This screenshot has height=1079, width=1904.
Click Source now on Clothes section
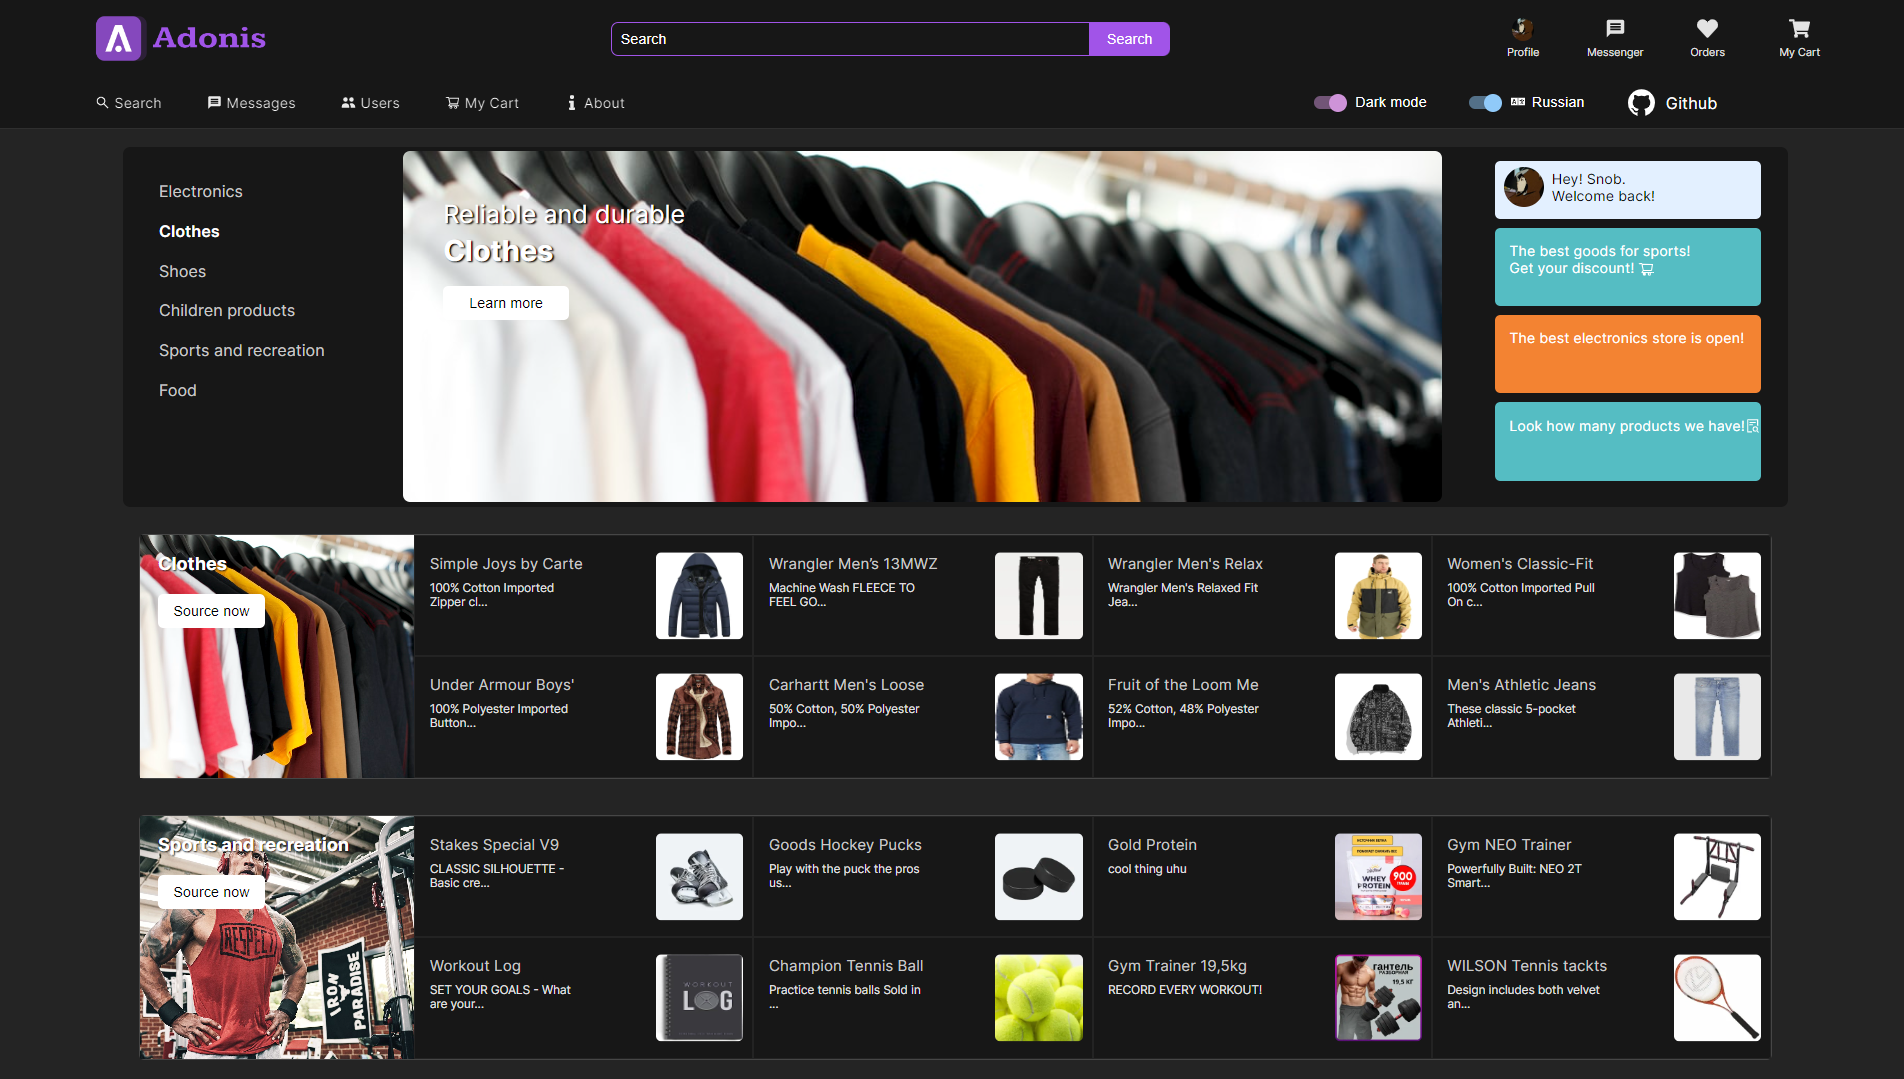[211, 611]
